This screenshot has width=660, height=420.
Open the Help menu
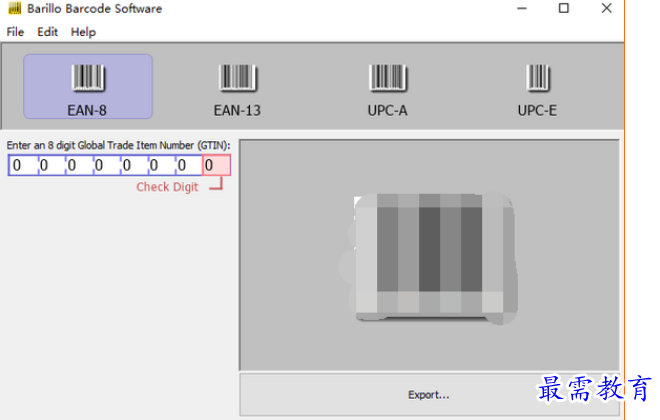83,32
